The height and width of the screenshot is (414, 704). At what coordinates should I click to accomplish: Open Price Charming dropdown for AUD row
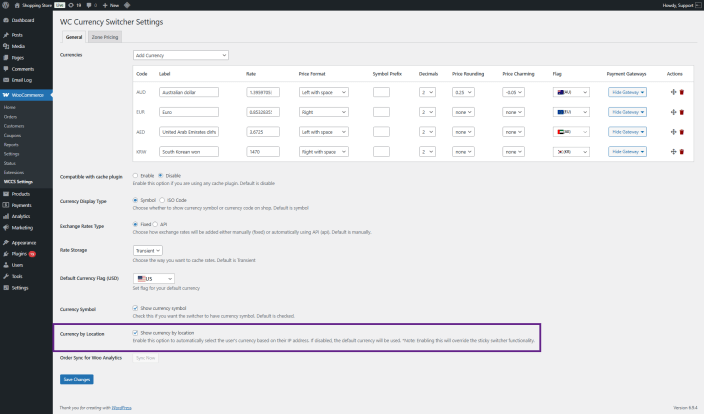pos(513,92)
